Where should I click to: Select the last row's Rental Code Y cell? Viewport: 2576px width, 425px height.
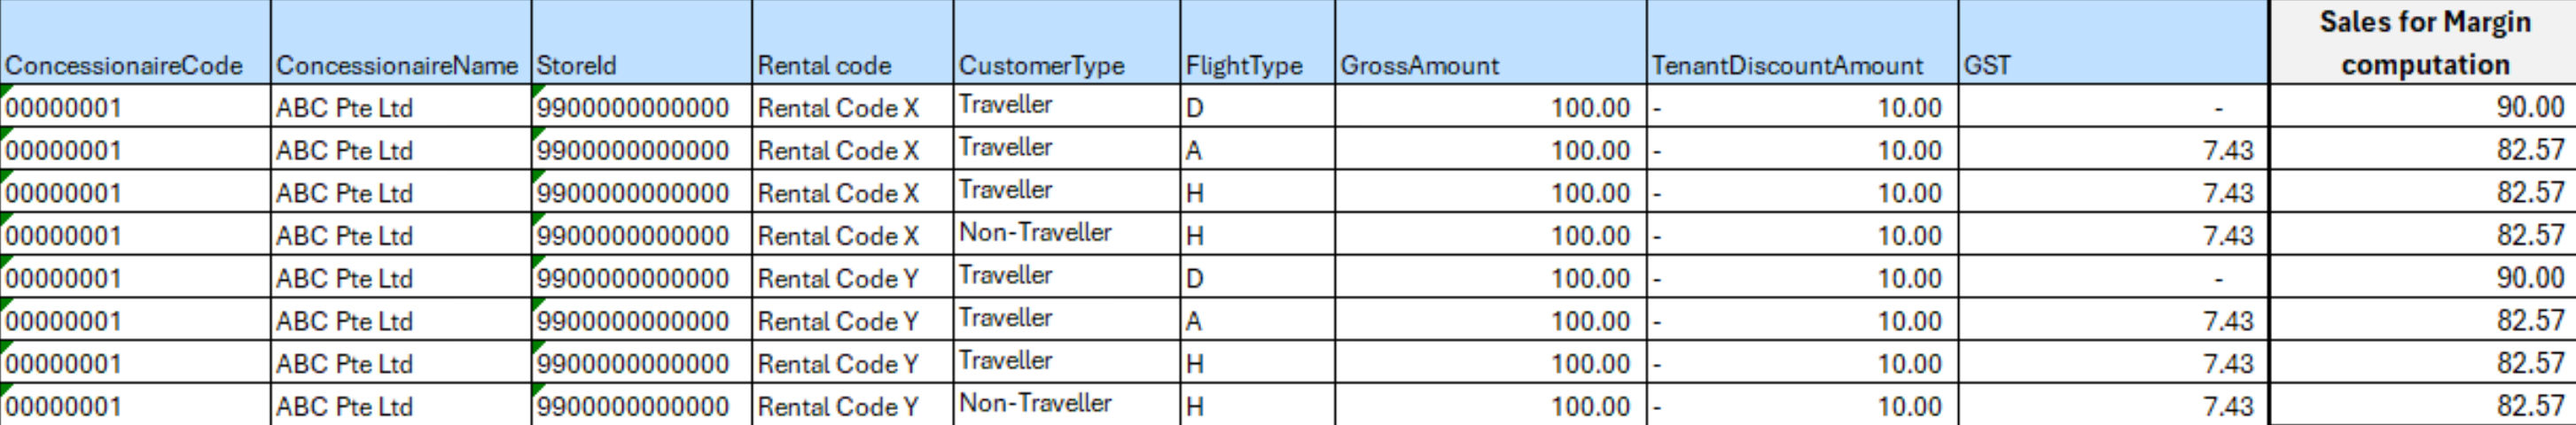coord(838,406)
